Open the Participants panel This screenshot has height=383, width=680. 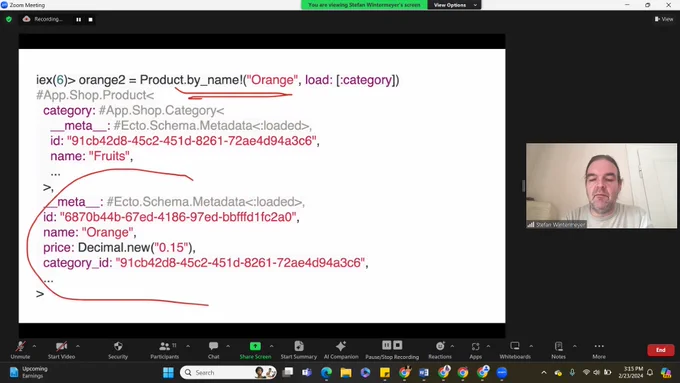click(x=164, y=350)
